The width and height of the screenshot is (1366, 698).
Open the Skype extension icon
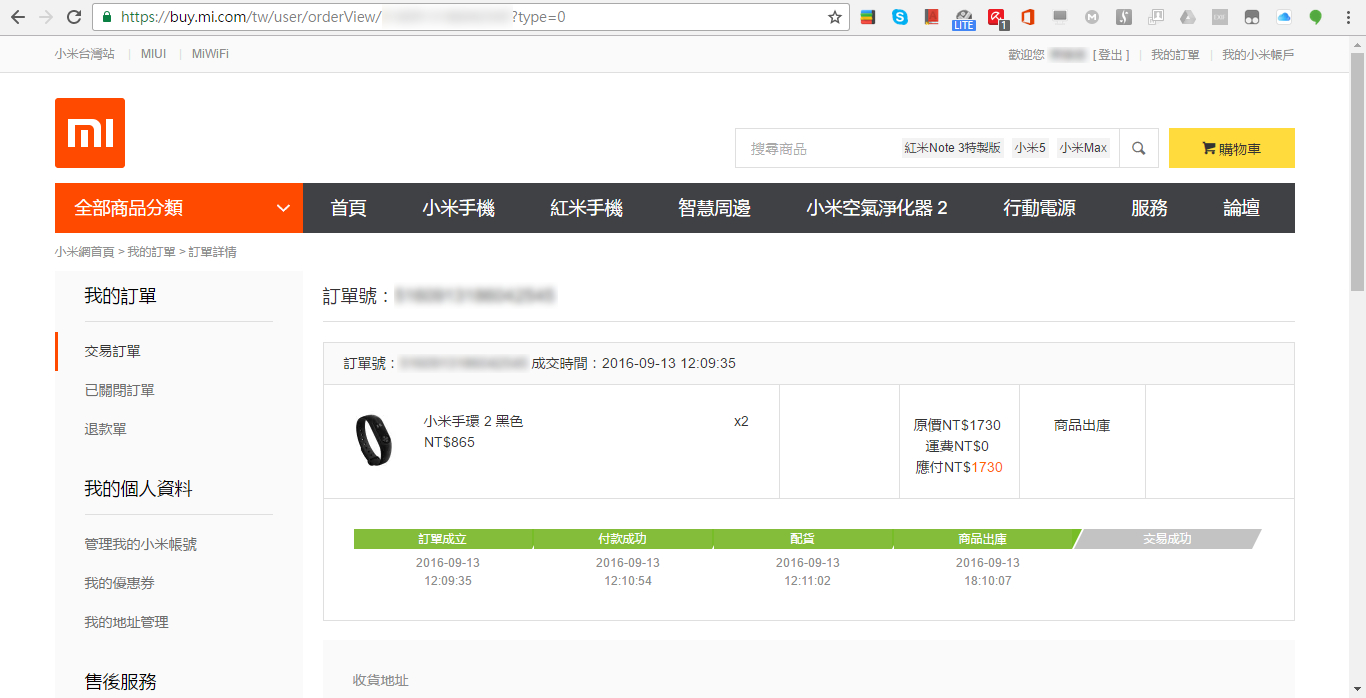900,17
